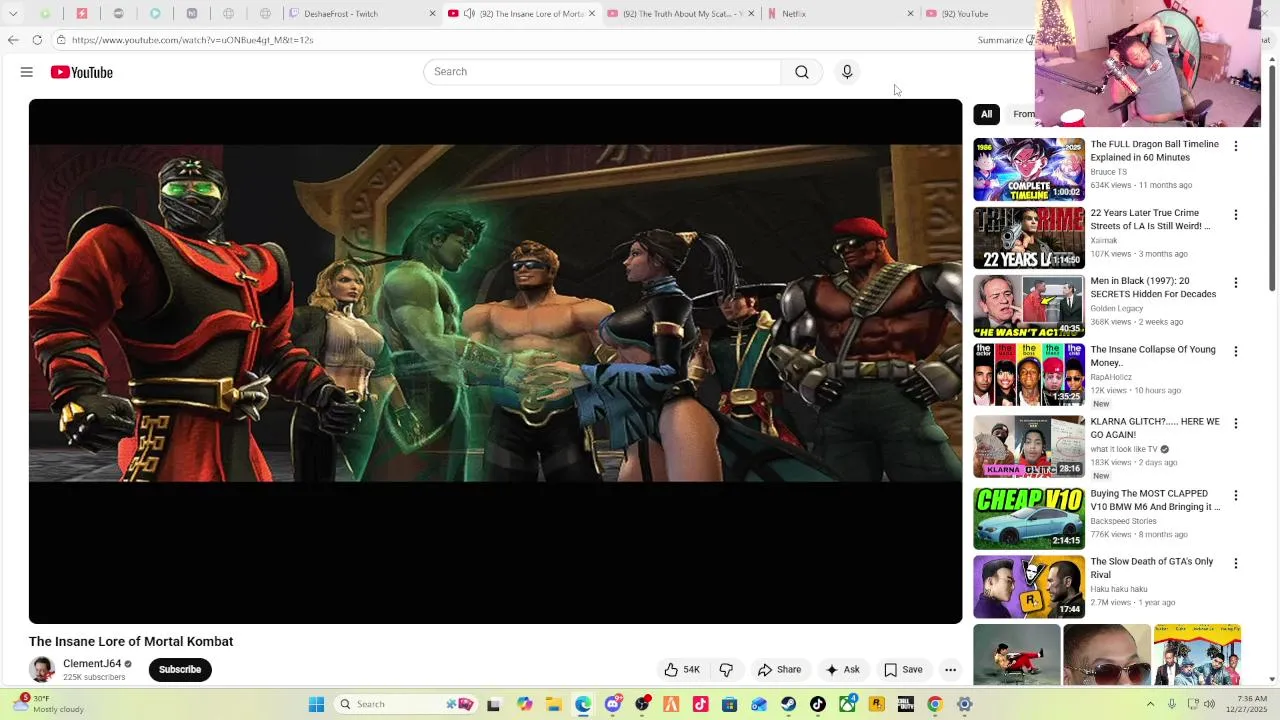Dislike the video with thumbs down
1280x720 pixels.
[727, 670]
